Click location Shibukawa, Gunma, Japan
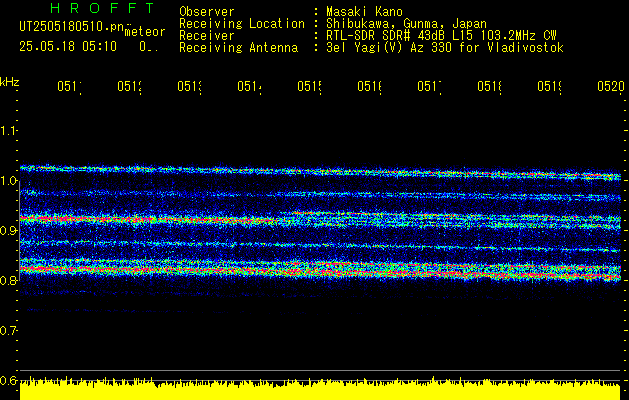The height and width of the screenshot is (400, 629). click(406, 24)
